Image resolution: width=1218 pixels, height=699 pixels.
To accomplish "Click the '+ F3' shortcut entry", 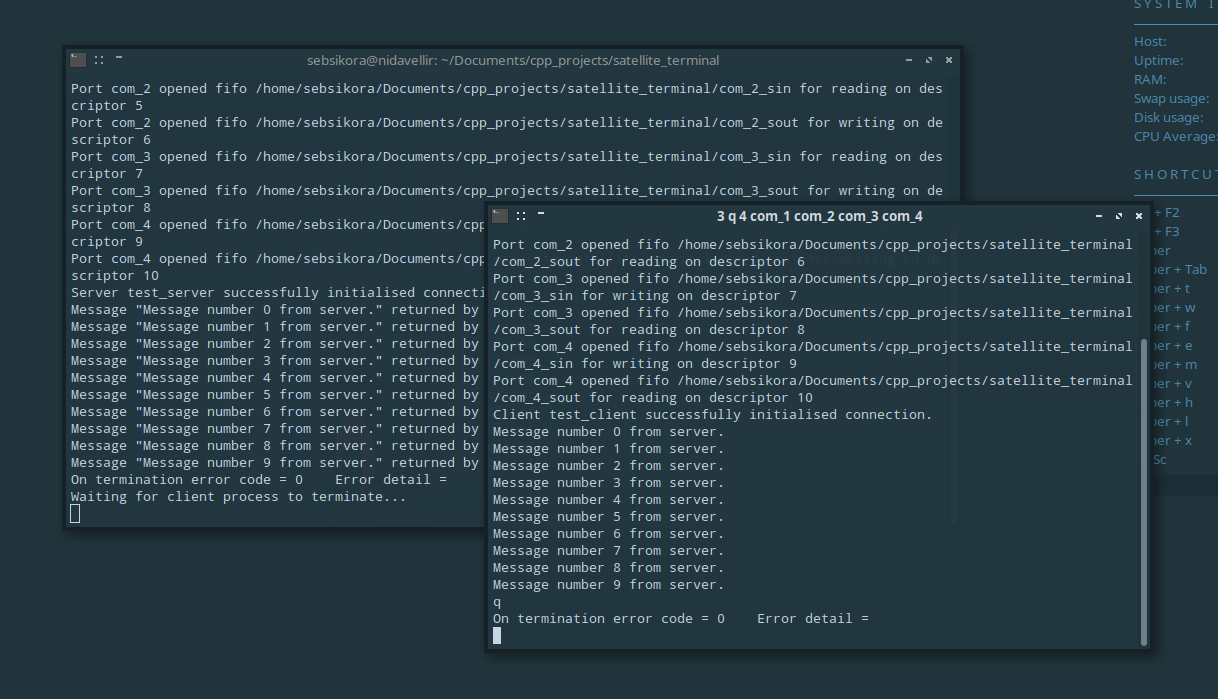I will 1167,231.
